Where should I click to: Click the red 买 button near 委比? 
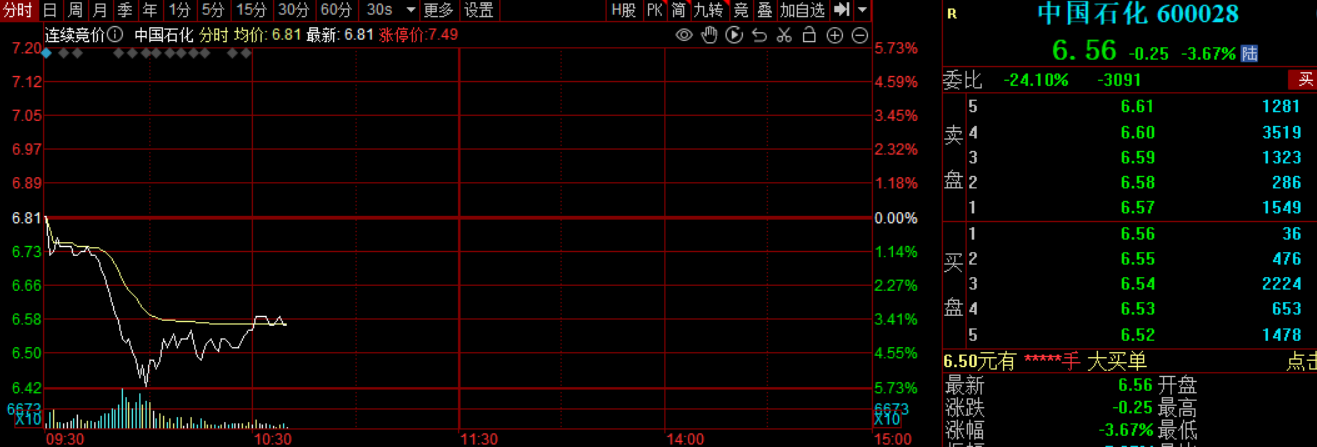click(x=1304, y=80)
